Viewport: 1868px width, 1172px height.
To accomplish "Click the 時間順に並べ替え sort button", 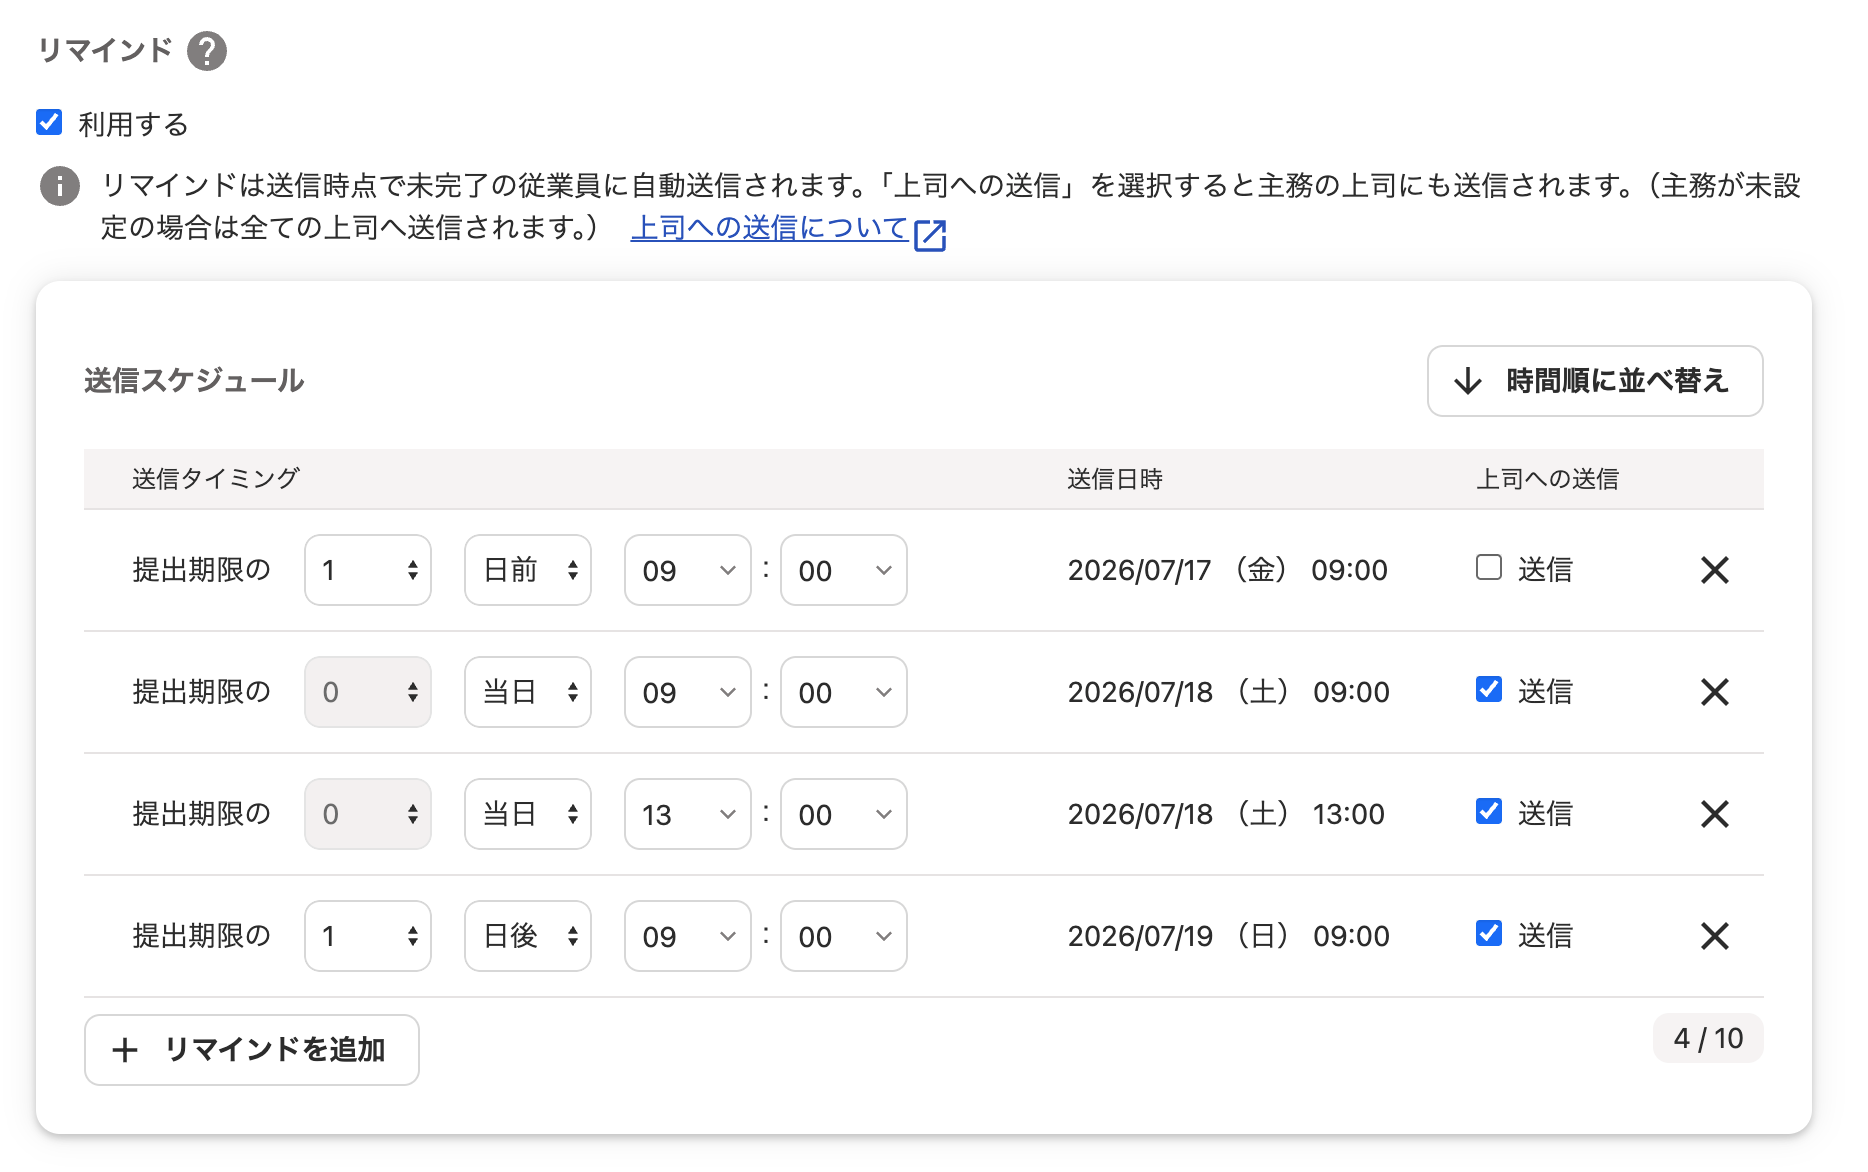I will point(1595,381).
